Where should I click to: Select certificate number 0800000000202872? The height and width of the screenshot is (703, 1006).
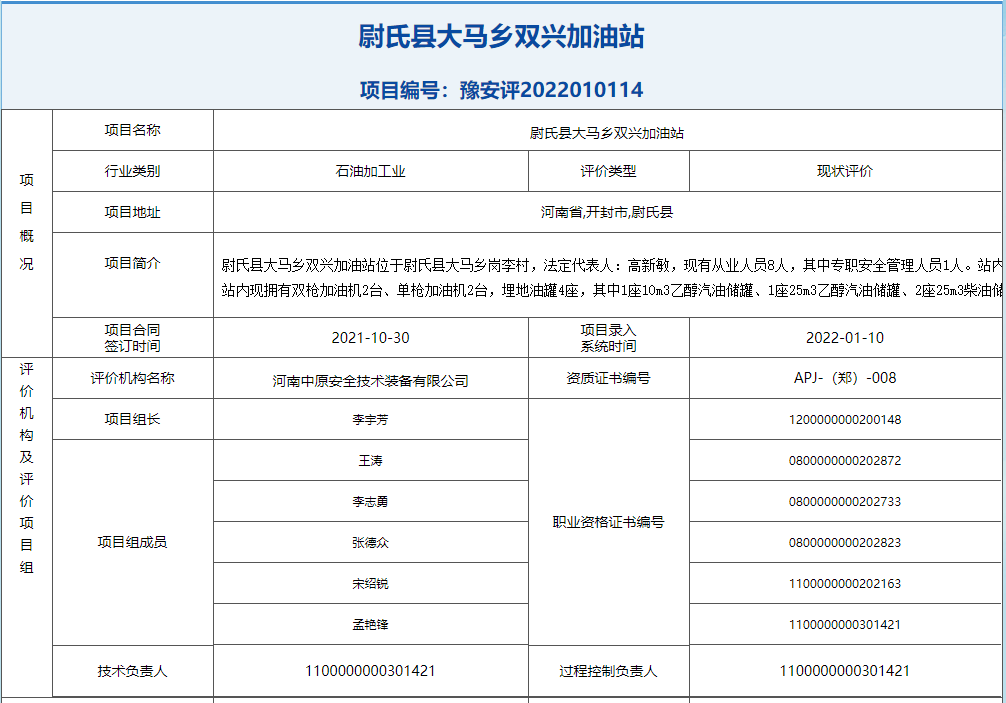(x=844, y=461)
